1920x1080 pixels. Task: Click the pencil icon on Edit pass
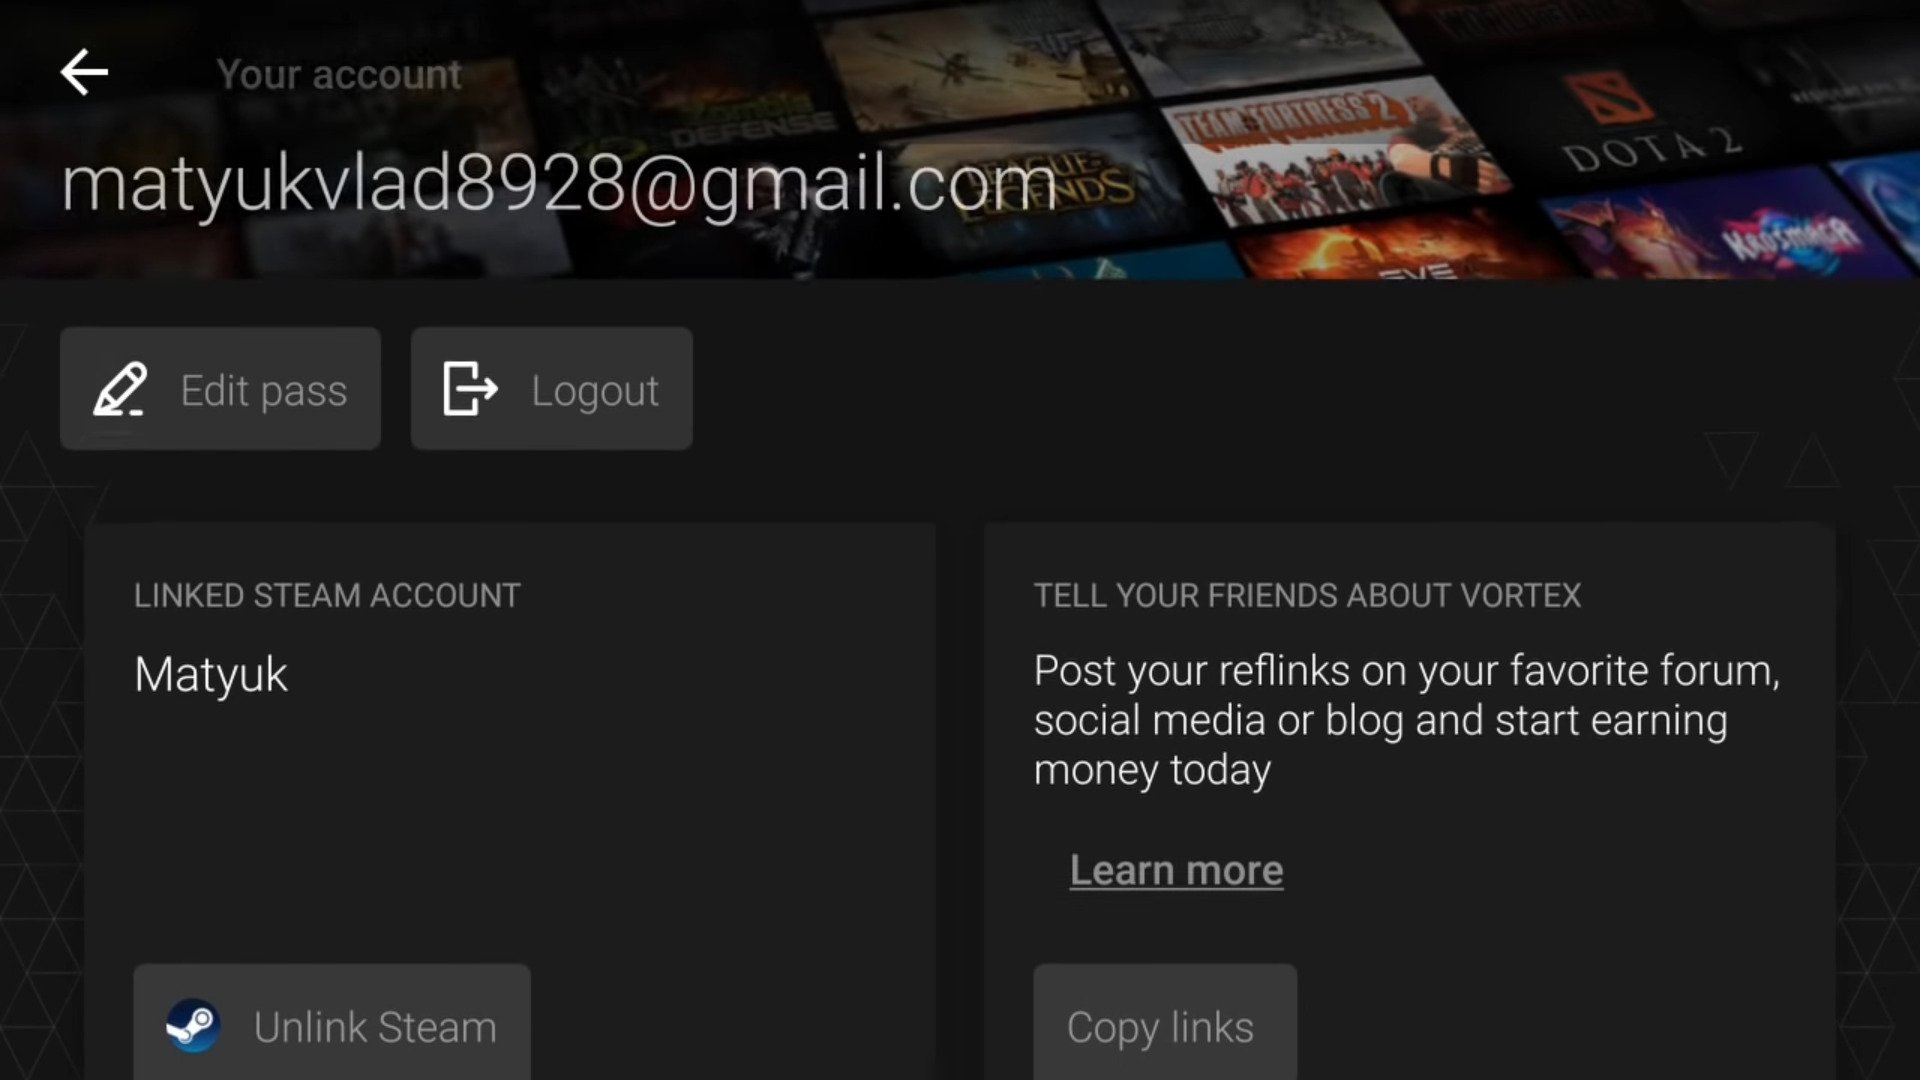[x=120, y=389]
